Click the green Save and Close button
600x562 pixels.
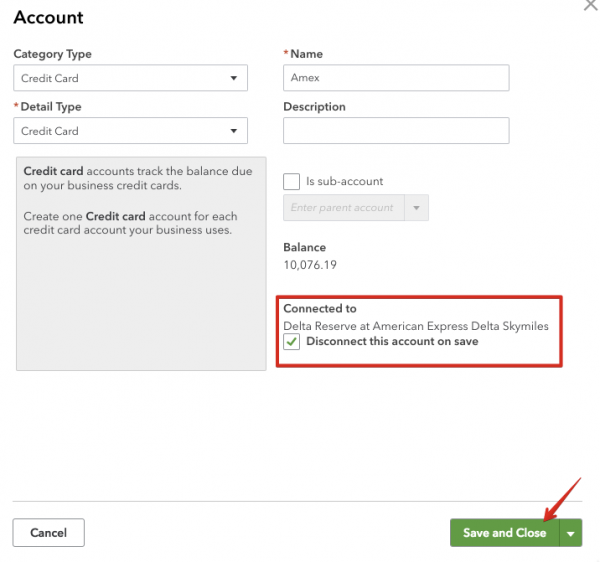click(x=504, y=533)
